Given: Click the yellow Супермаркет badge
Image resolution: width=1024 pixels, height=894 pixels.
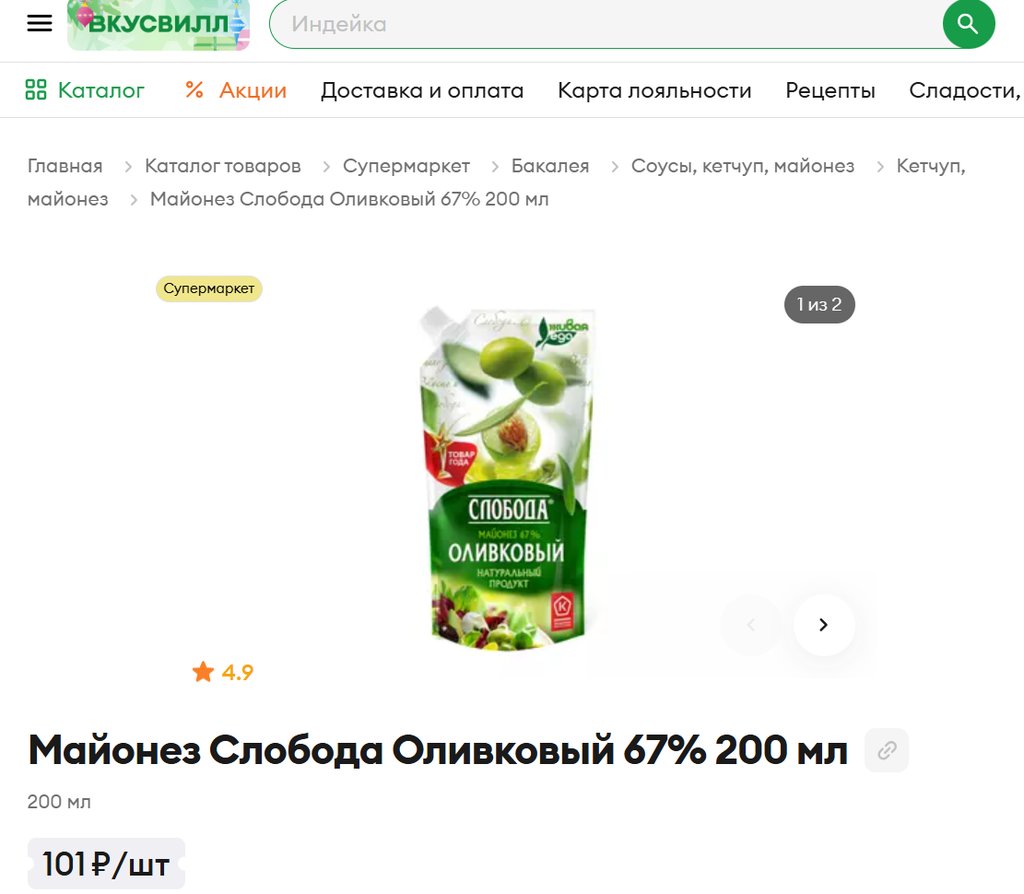Looking at the screenshot, I should [x=209, y=289].
